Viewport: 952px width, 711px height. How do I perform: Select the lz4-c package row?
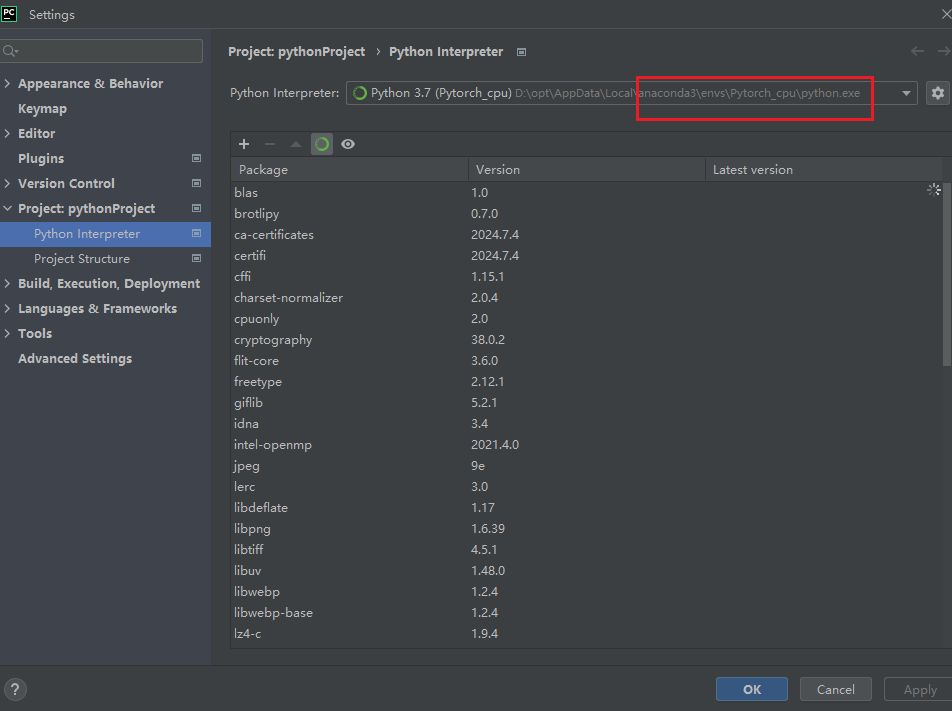[x=586, y=633]
